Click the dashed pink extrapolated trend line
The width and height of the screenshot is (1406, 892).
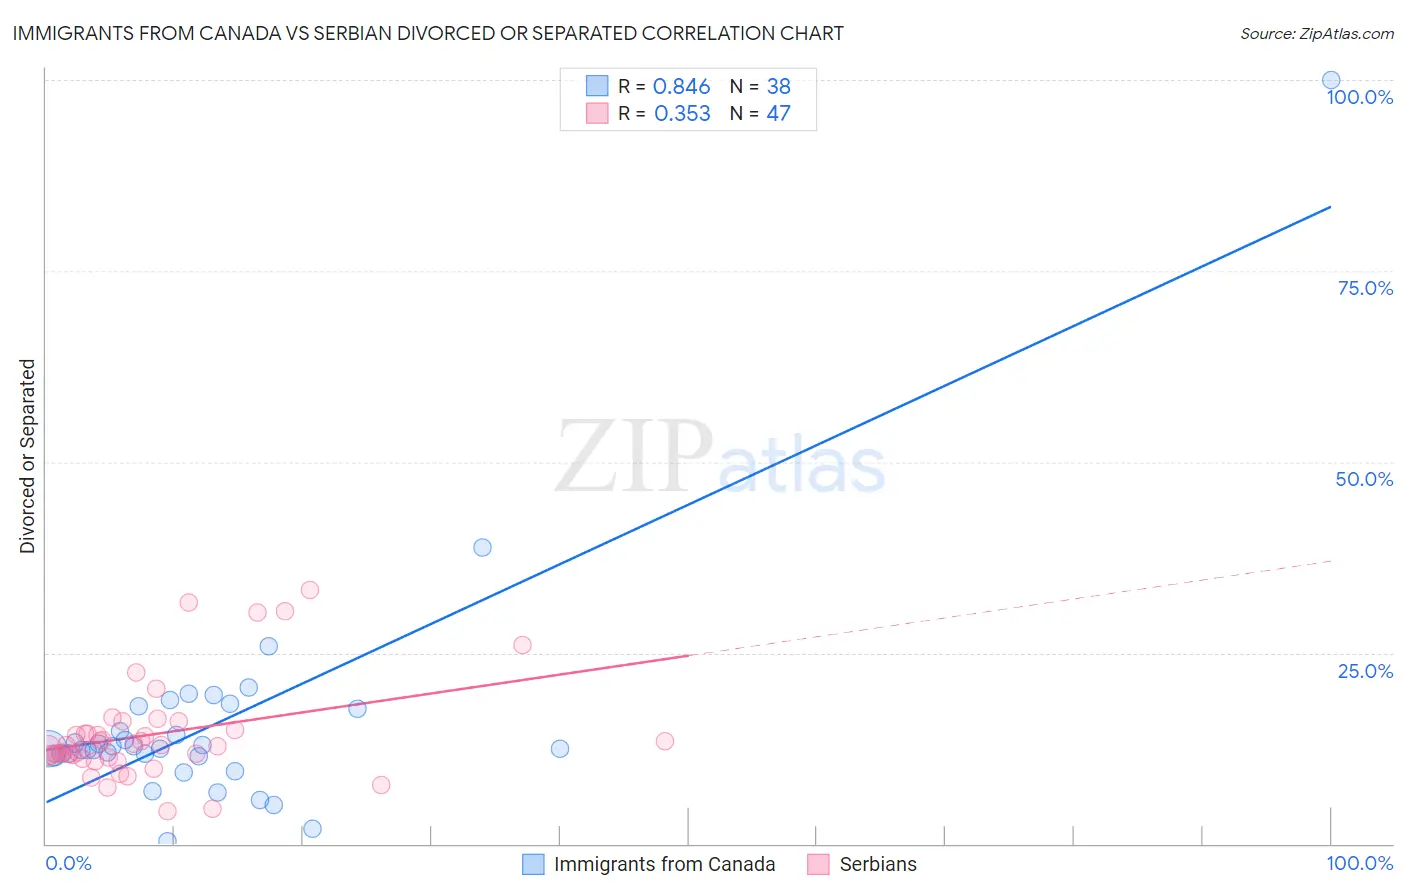tap(1010, 608)
